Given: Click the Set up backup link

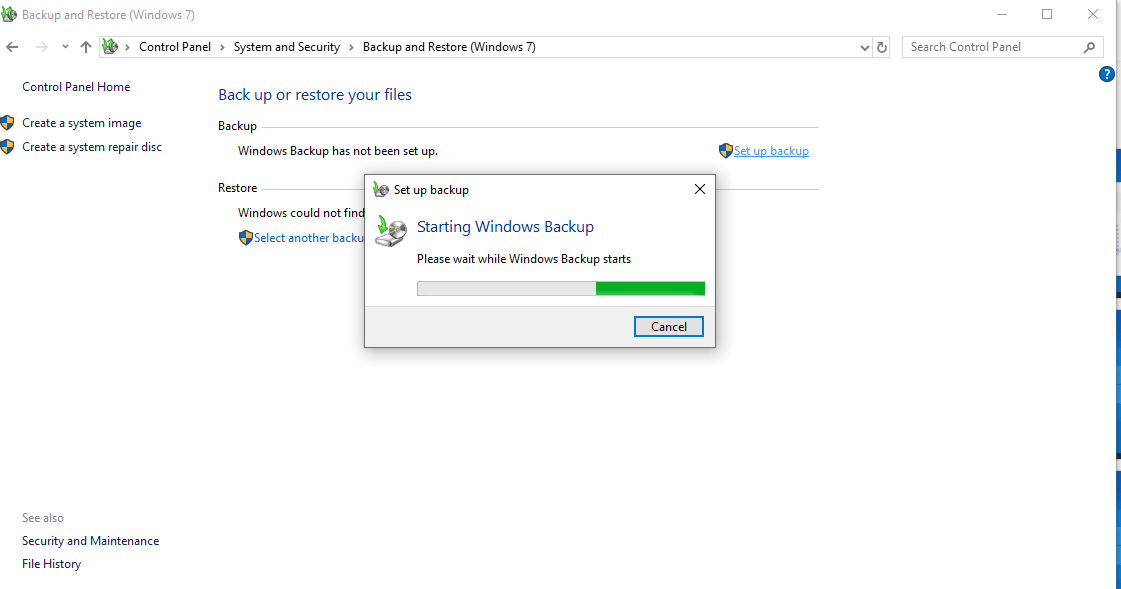Looking at the screenshot, I should pos(771,151).
